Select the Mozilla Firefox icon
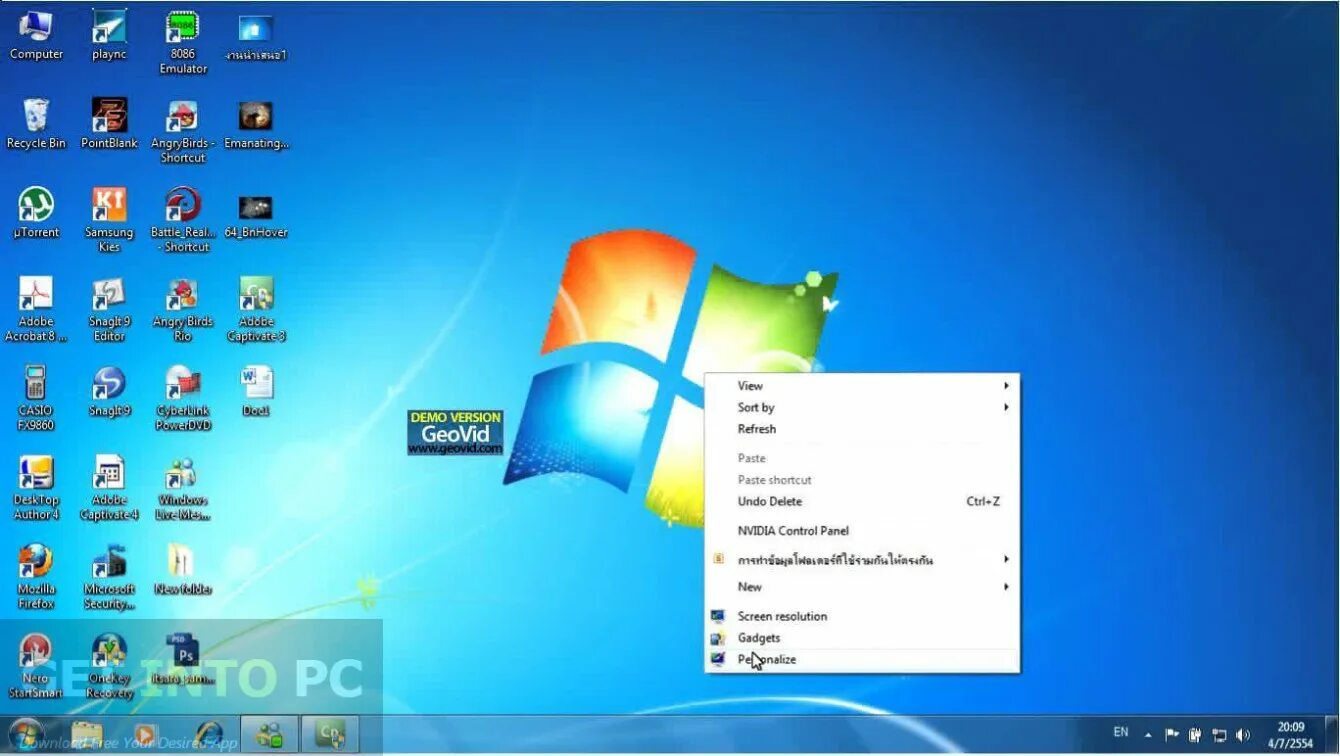This screenshot has width=1340, height=756. pos(36,577)
